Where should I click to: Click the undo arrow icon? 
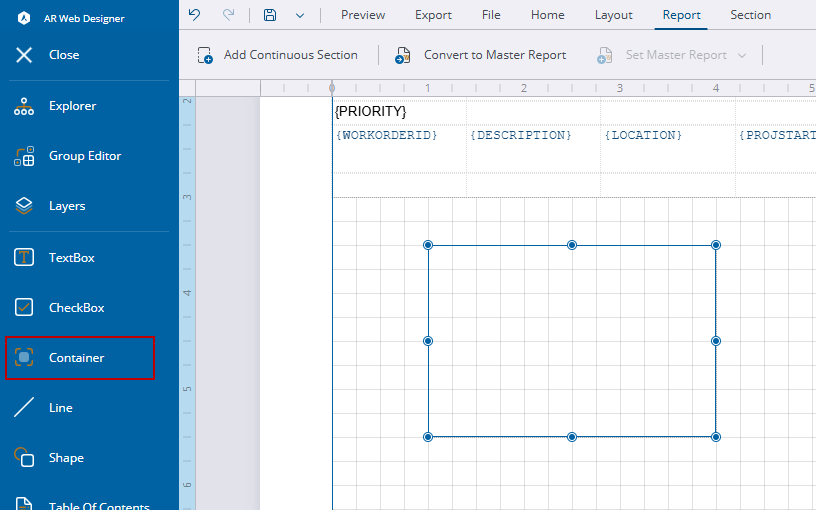pos(194,15)
